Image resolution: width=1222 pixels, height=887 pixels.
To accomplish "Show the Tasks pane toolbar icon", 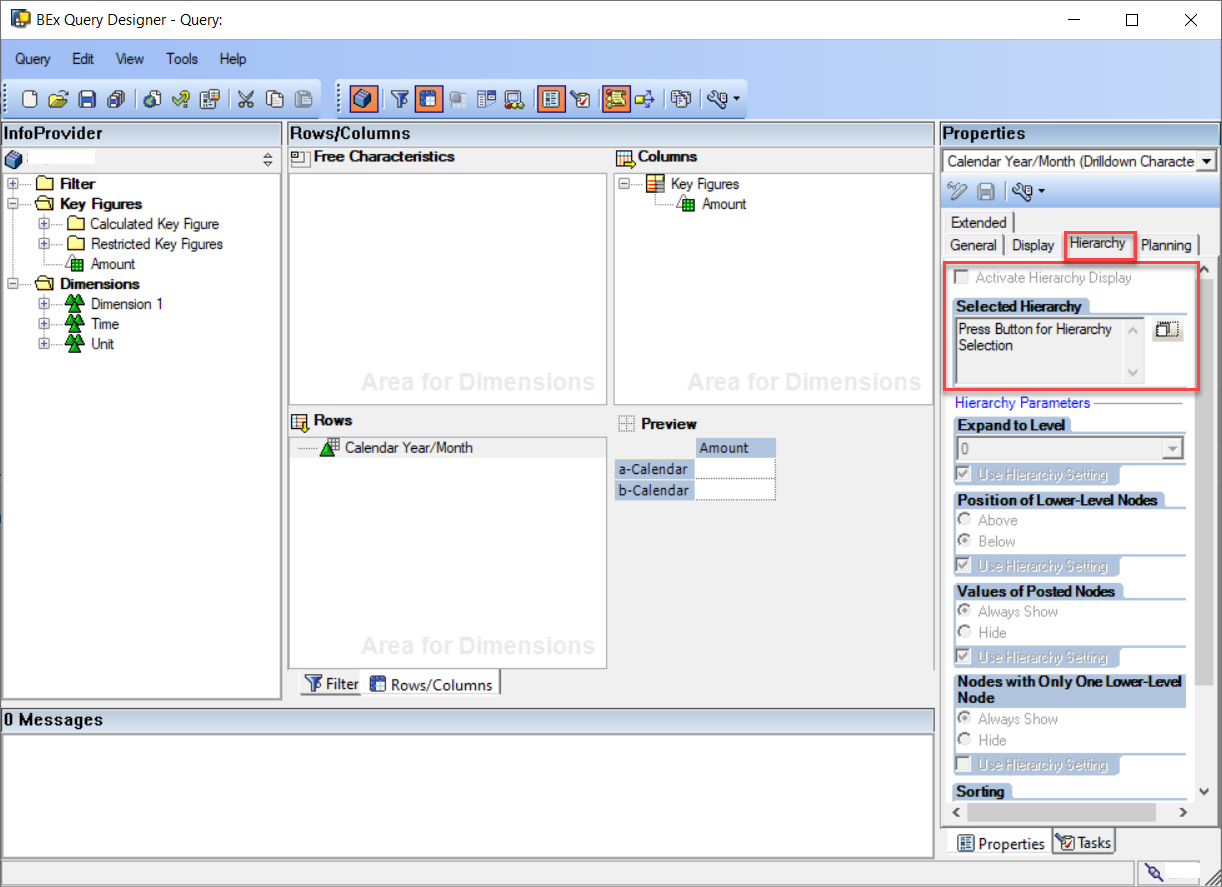I will click(x=580, y=99).
